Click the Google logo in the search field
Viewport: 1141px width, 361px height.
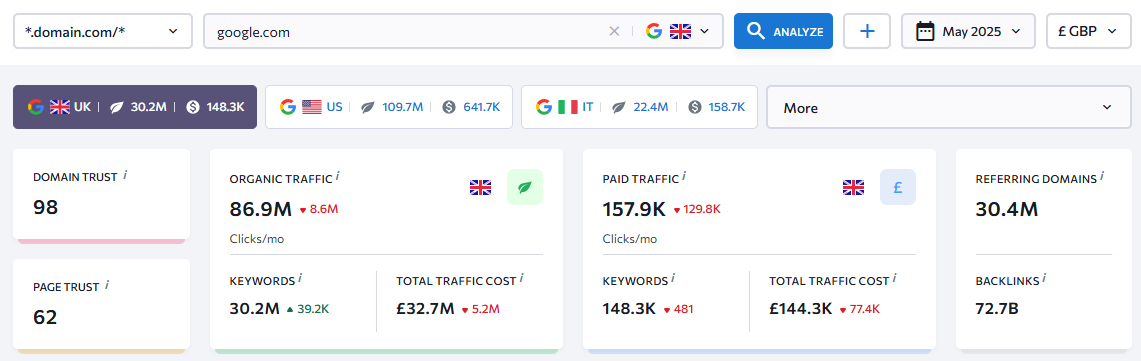click(653, 31)
